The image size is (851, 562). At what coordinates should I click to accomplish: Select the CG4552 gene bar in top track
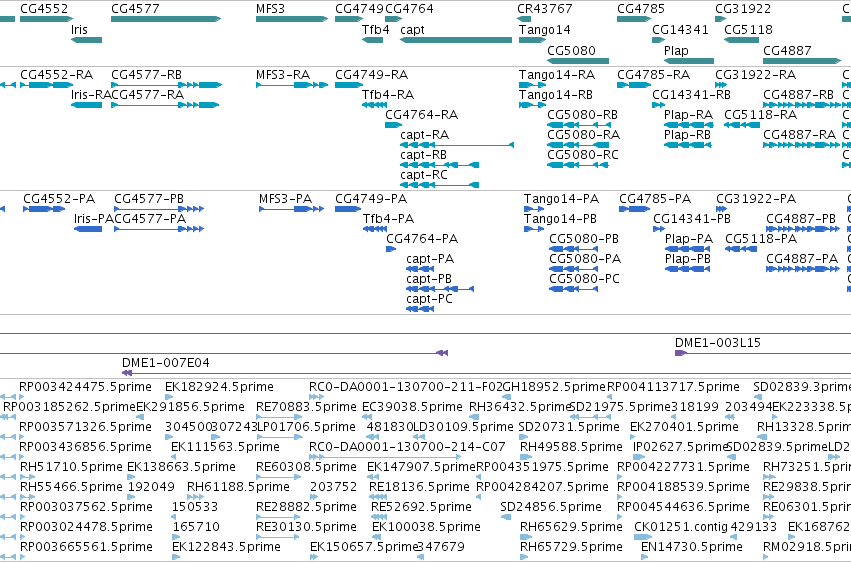point(46,19)
